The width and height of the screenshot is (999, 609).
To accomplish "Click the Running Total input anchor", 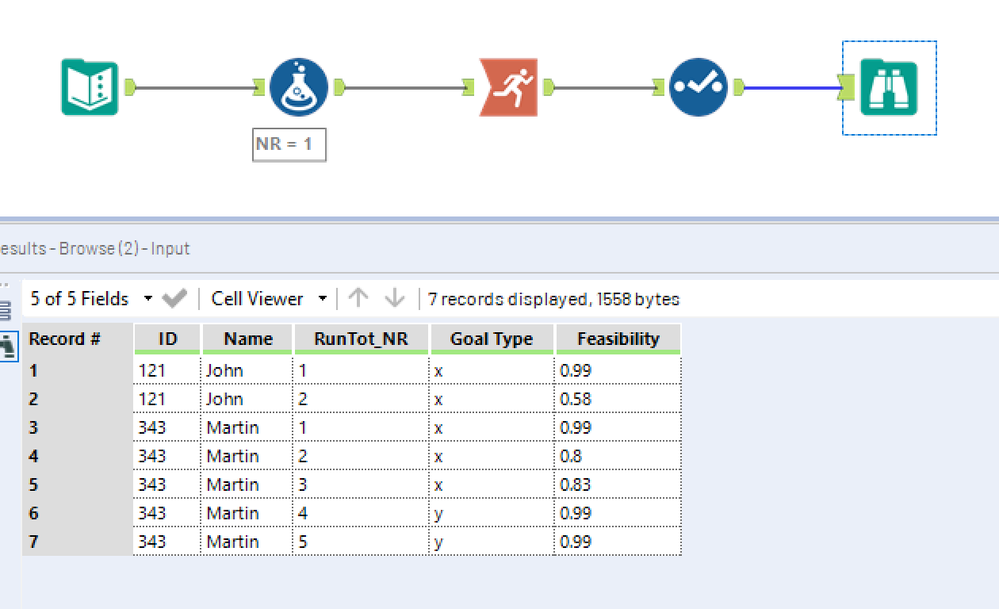I will (x=468, y=87).
